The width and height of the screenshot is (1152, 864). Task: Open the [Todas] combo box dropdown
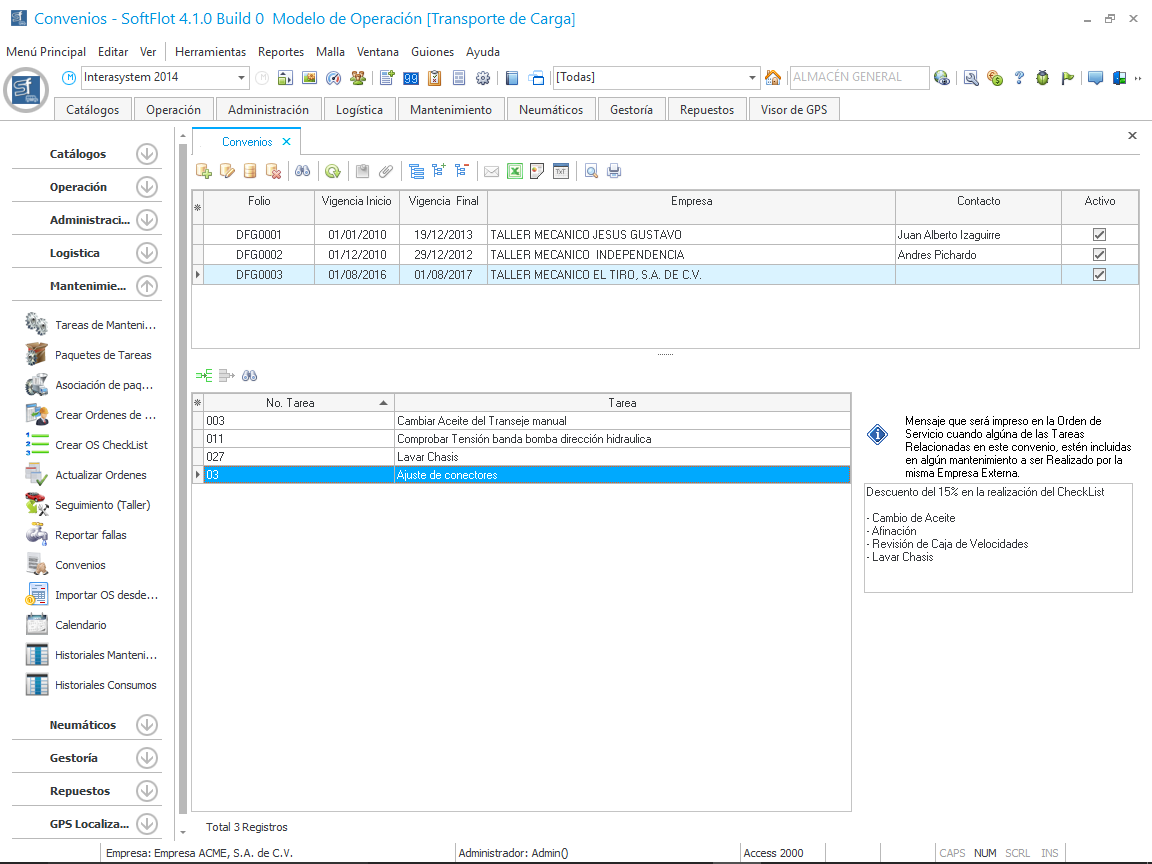pyautogui.click(x=753, y=78)
